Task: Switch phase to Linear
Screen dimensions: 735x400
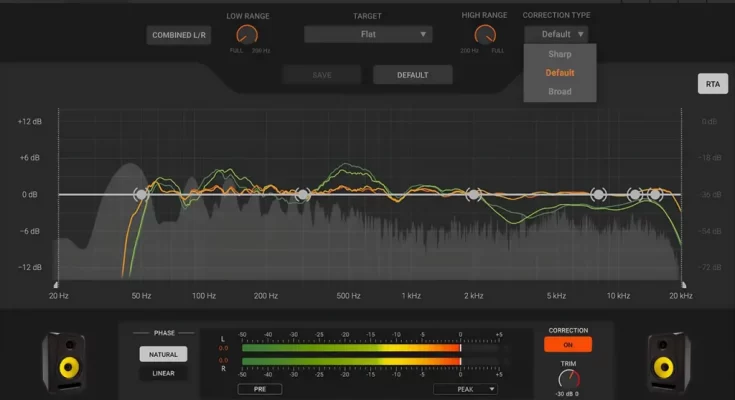Action: click(163, 374)
